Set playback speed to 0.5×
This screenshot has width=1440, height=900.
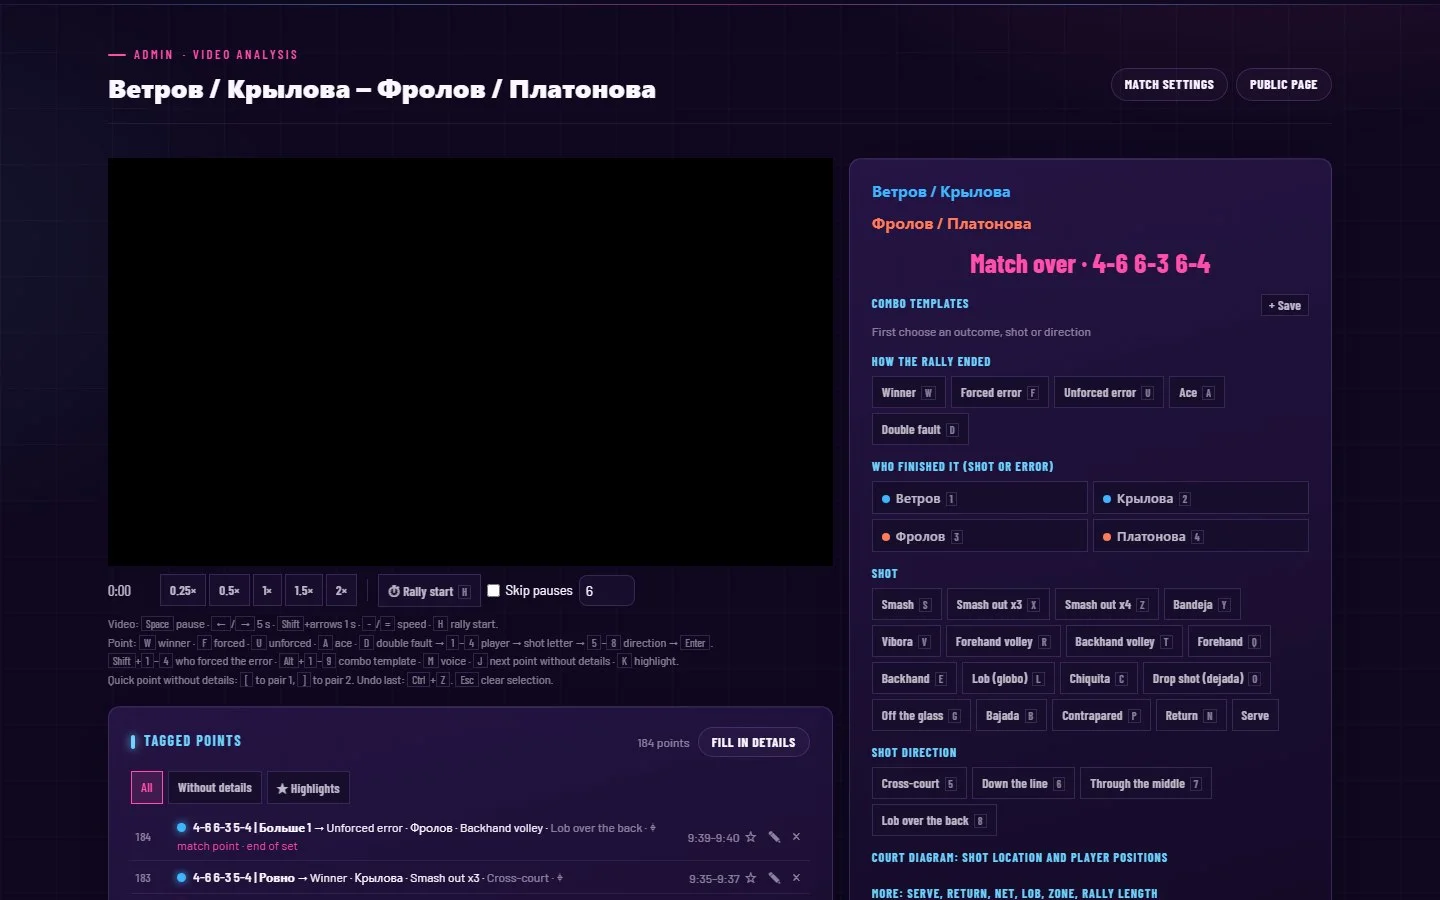pos(229,591)
